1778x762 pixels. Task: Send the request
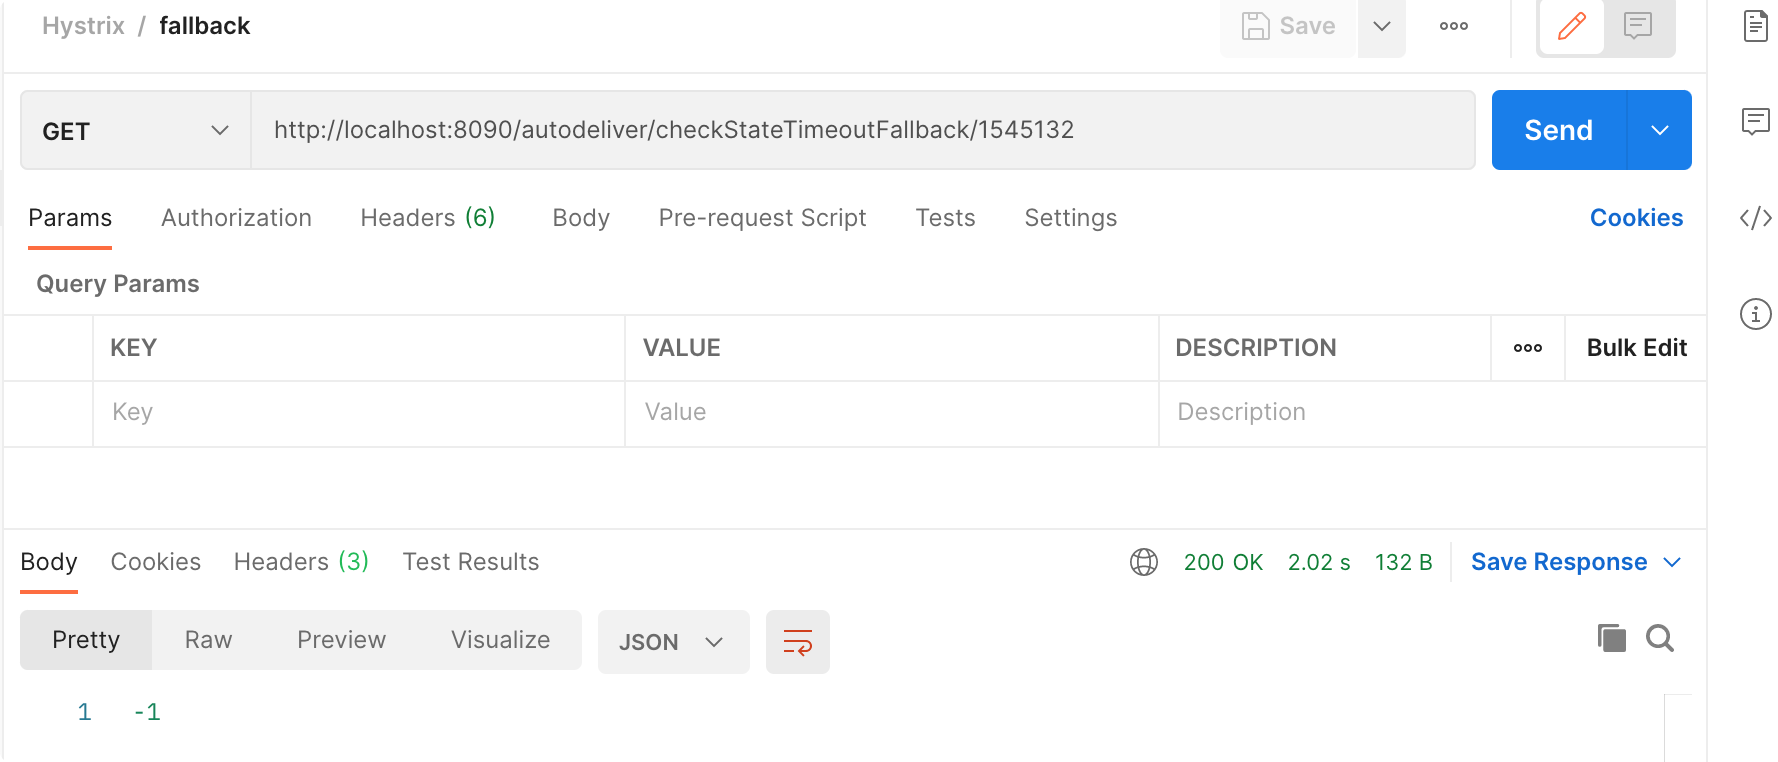coord(1558,130)
